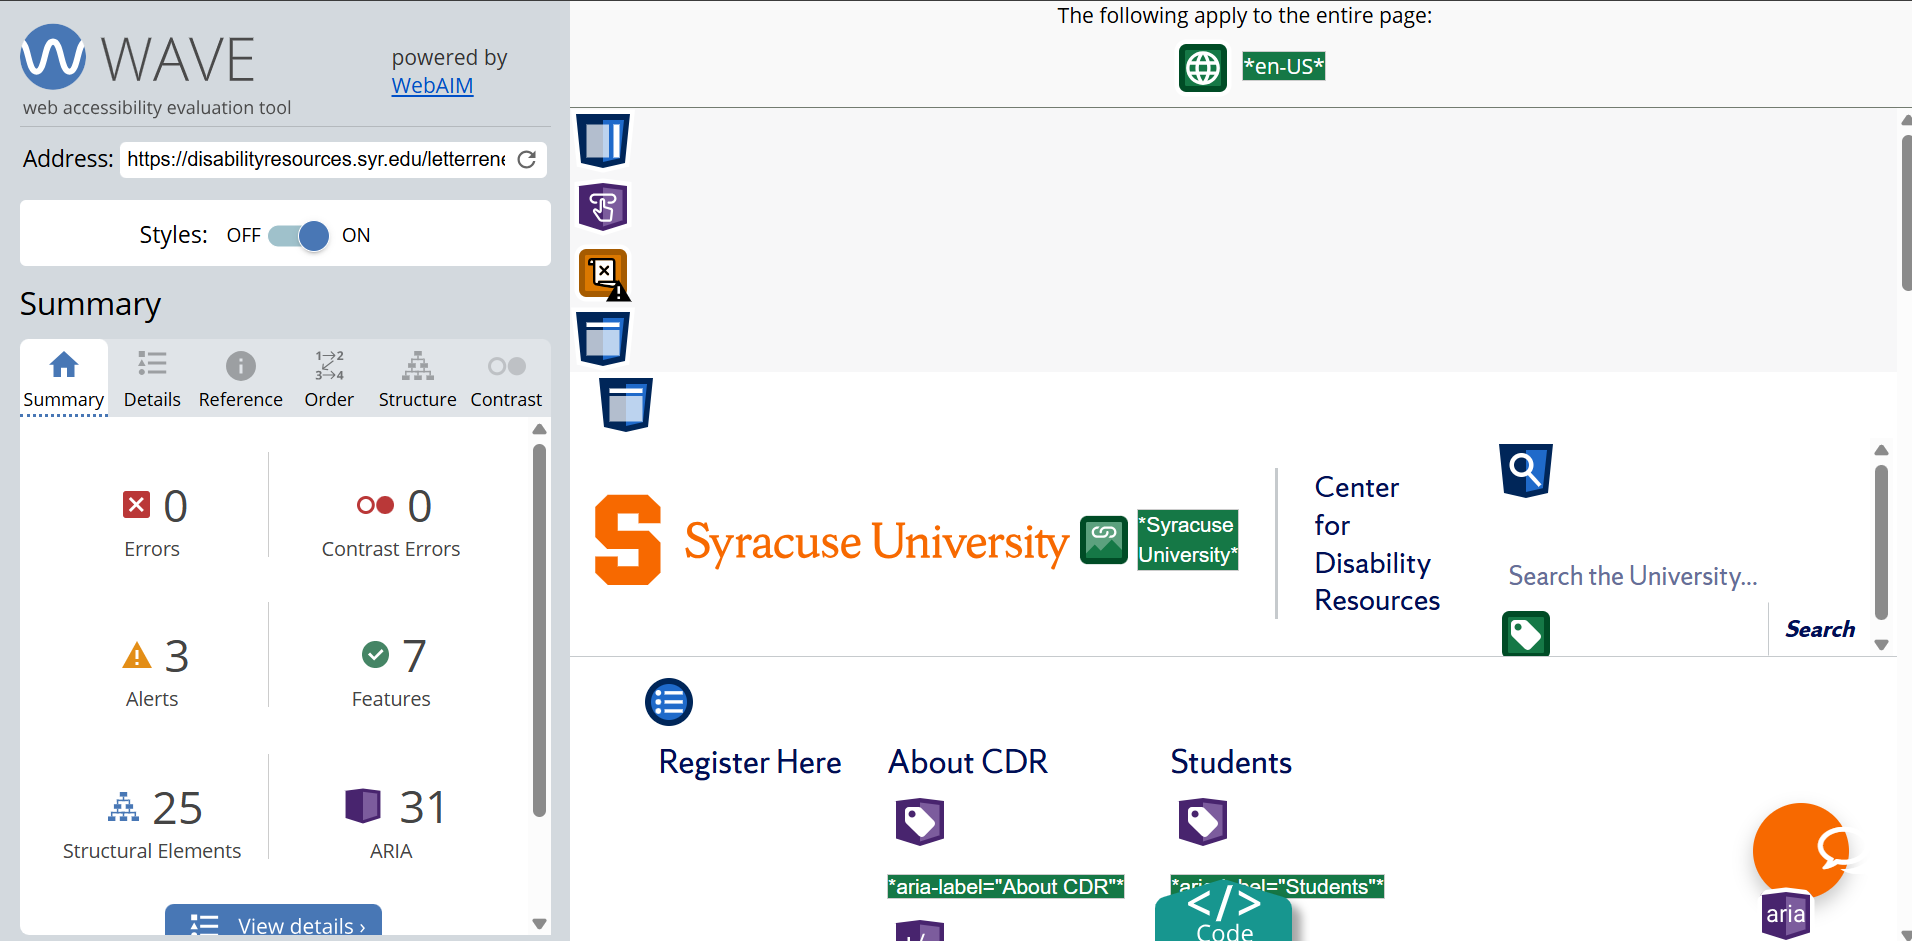Follow the WebAIM link
Viewport: 1912px width, 941px height.
pos(432,86)
